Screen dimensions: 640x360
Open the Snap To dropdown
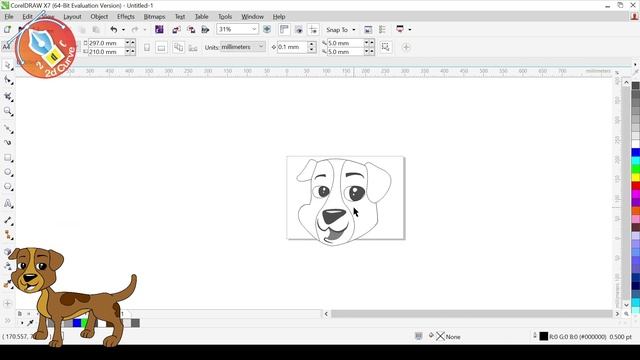[341, 29]
